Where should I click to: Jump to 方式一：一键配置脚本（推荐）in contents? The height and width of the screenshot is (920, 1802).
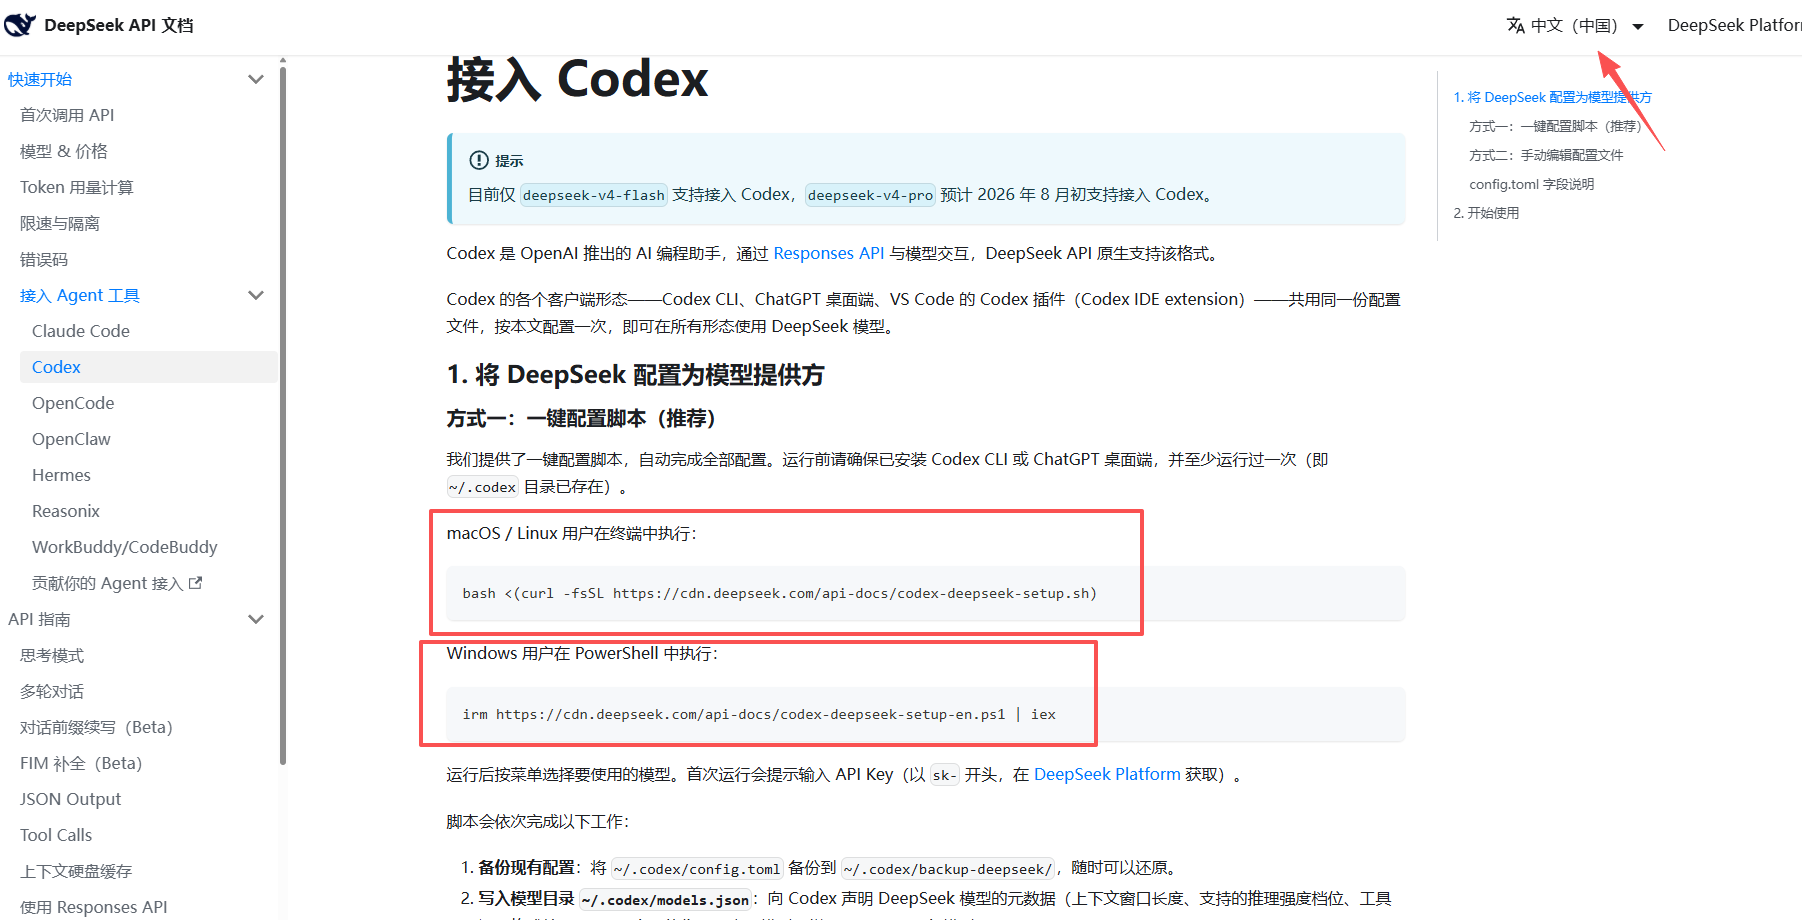pos(1555,126)
